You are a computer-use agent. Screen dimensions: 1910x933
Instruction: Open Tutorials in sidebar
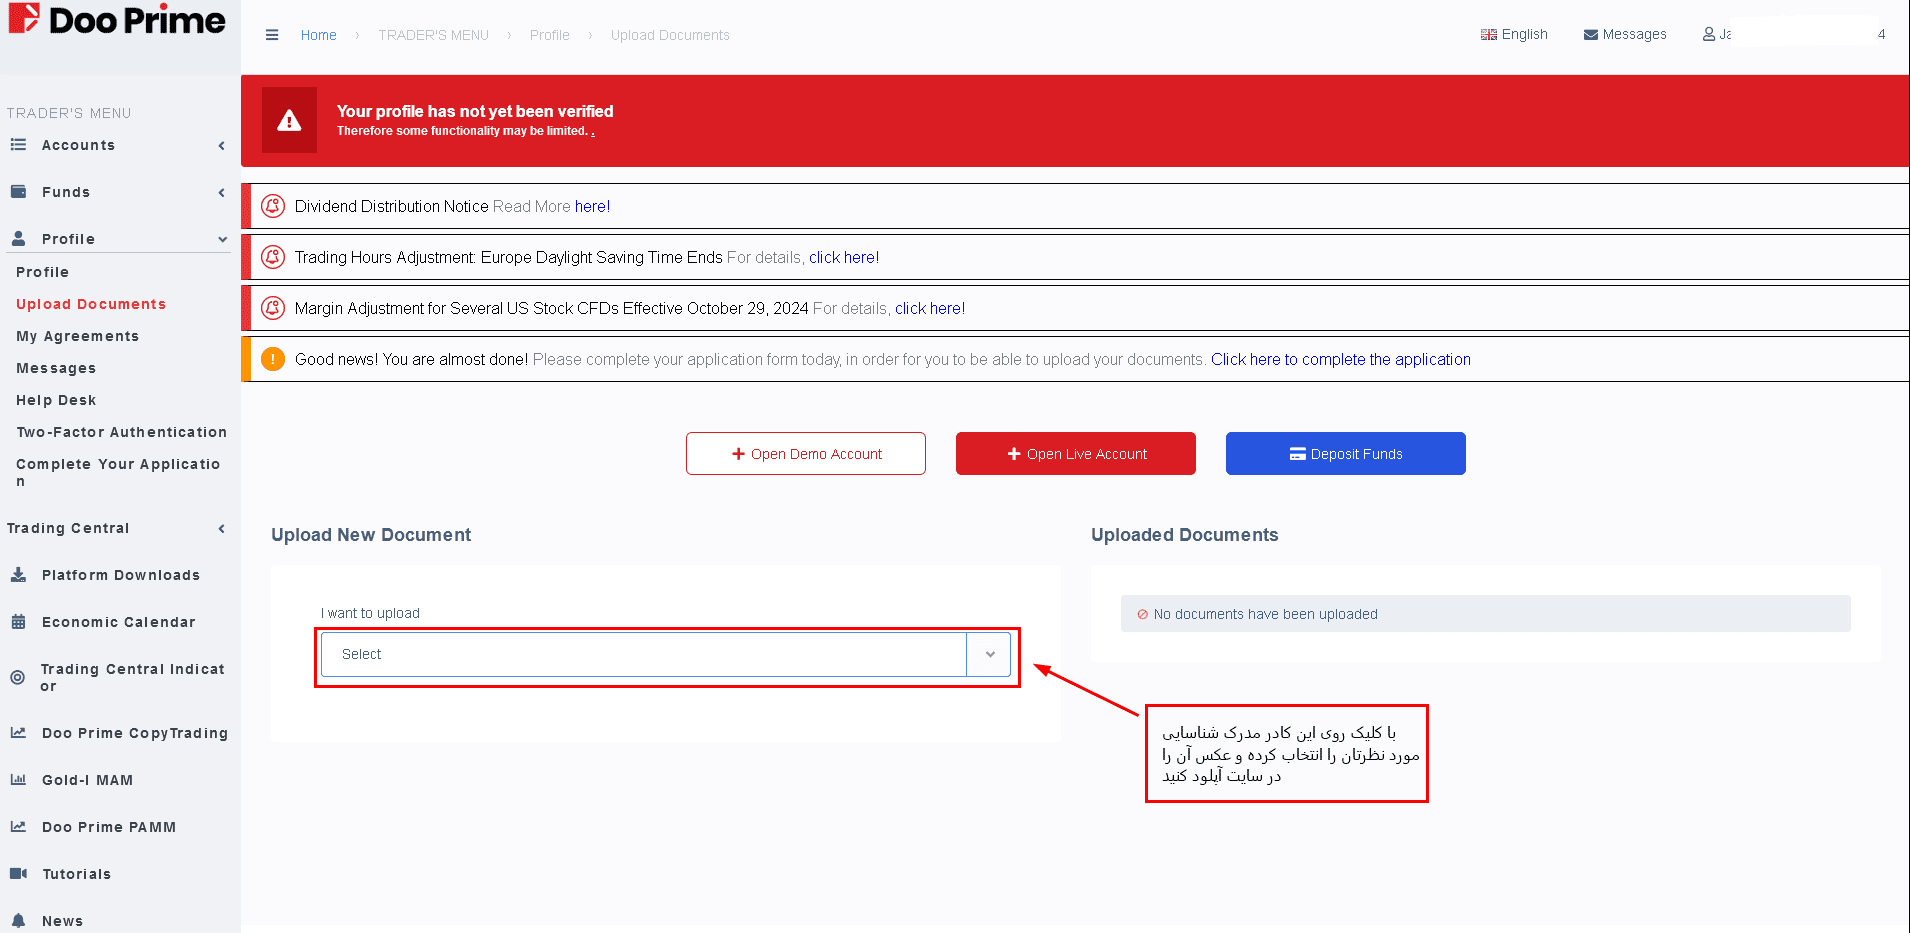[76, 874]
